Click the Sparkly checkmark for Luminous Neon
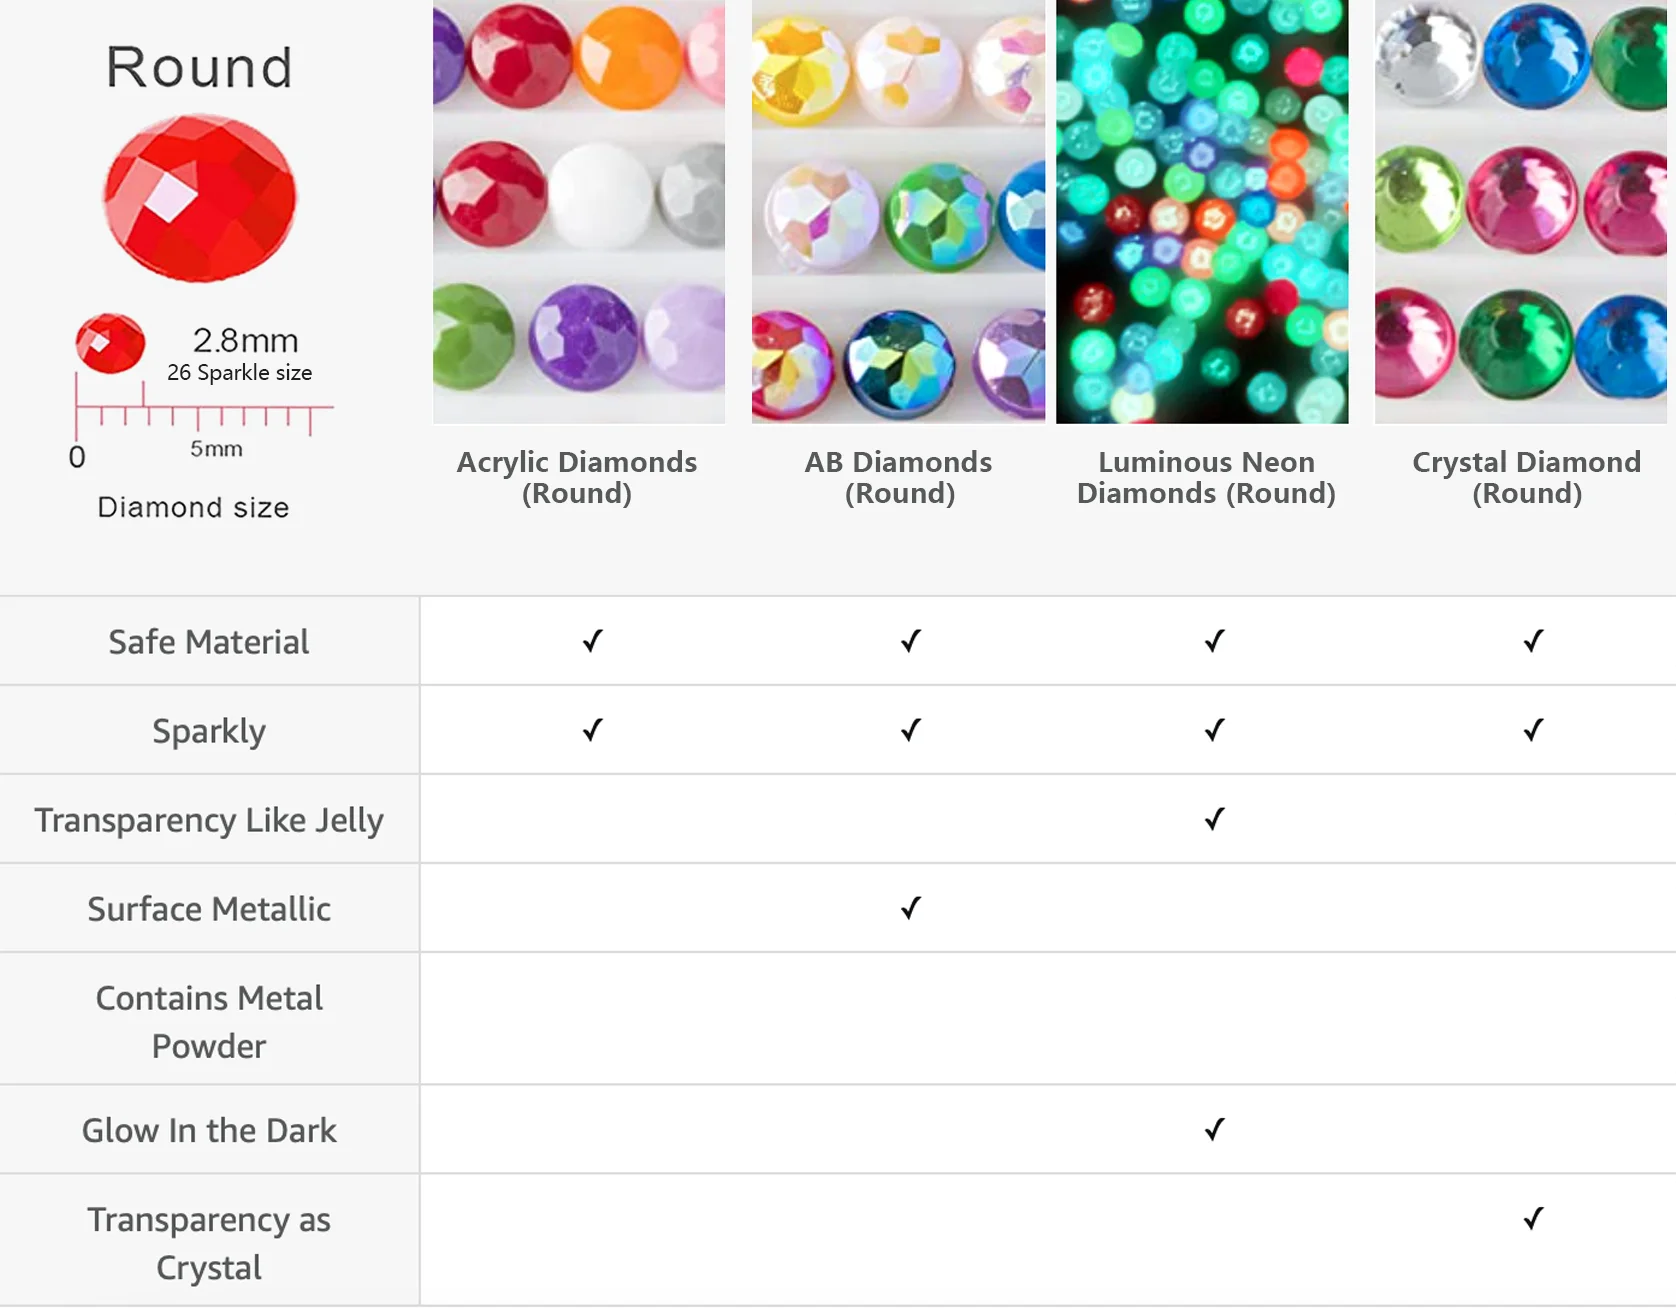The width and height of the screenshot is (1676, 1308). (1214, 730)
